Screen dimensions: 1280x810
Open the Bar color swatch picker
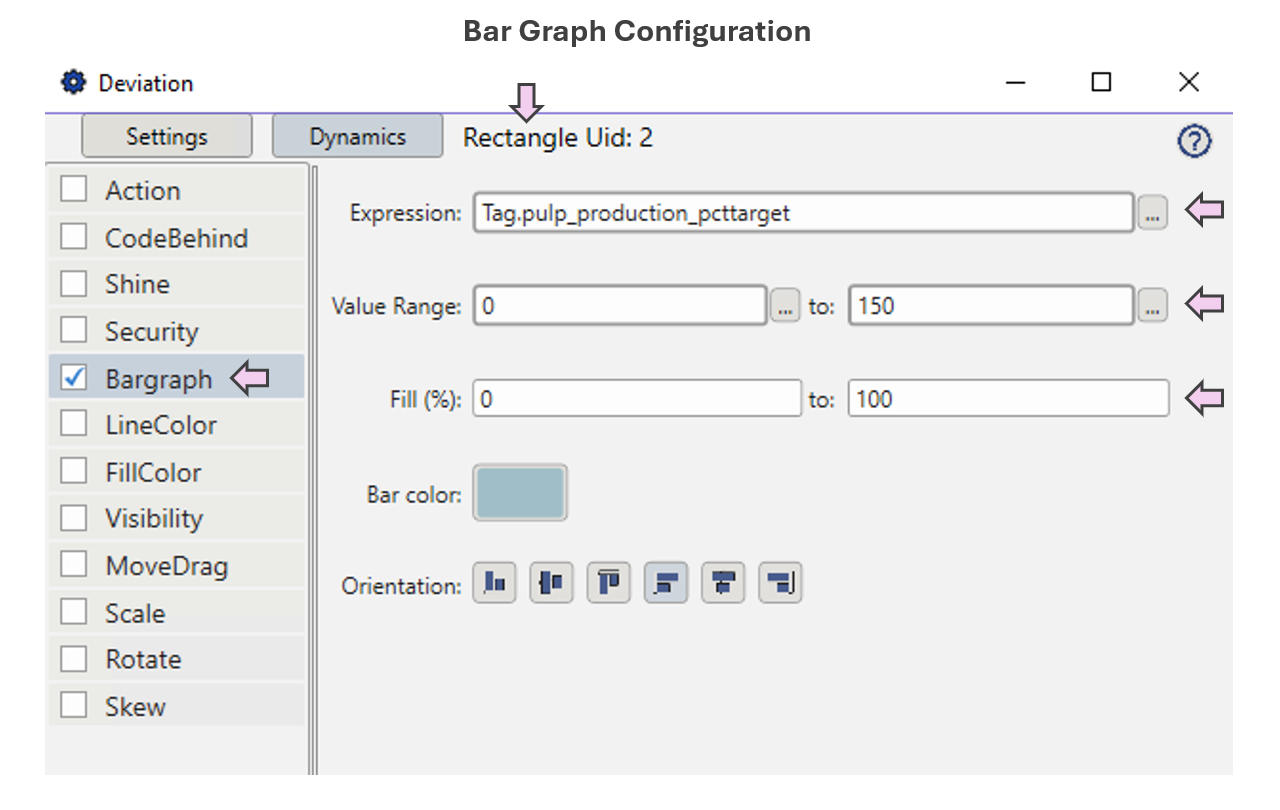pos(520,493)
